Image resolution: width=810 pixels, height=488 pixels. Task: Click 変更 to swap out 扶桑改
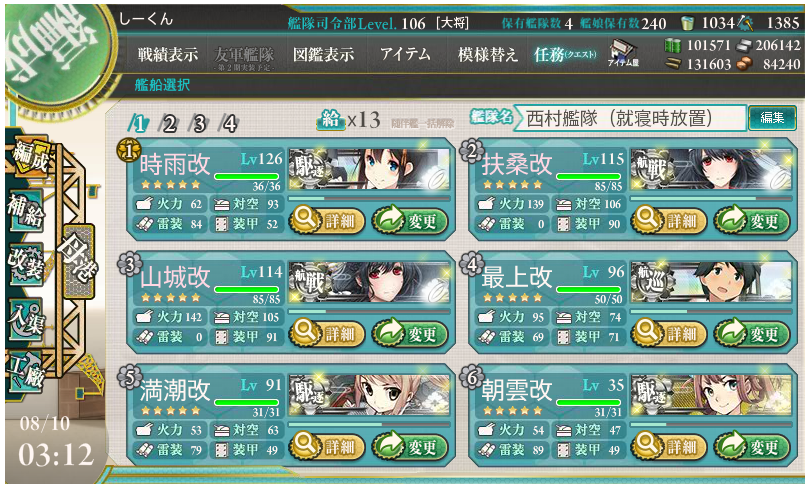[x=752, y=221]
